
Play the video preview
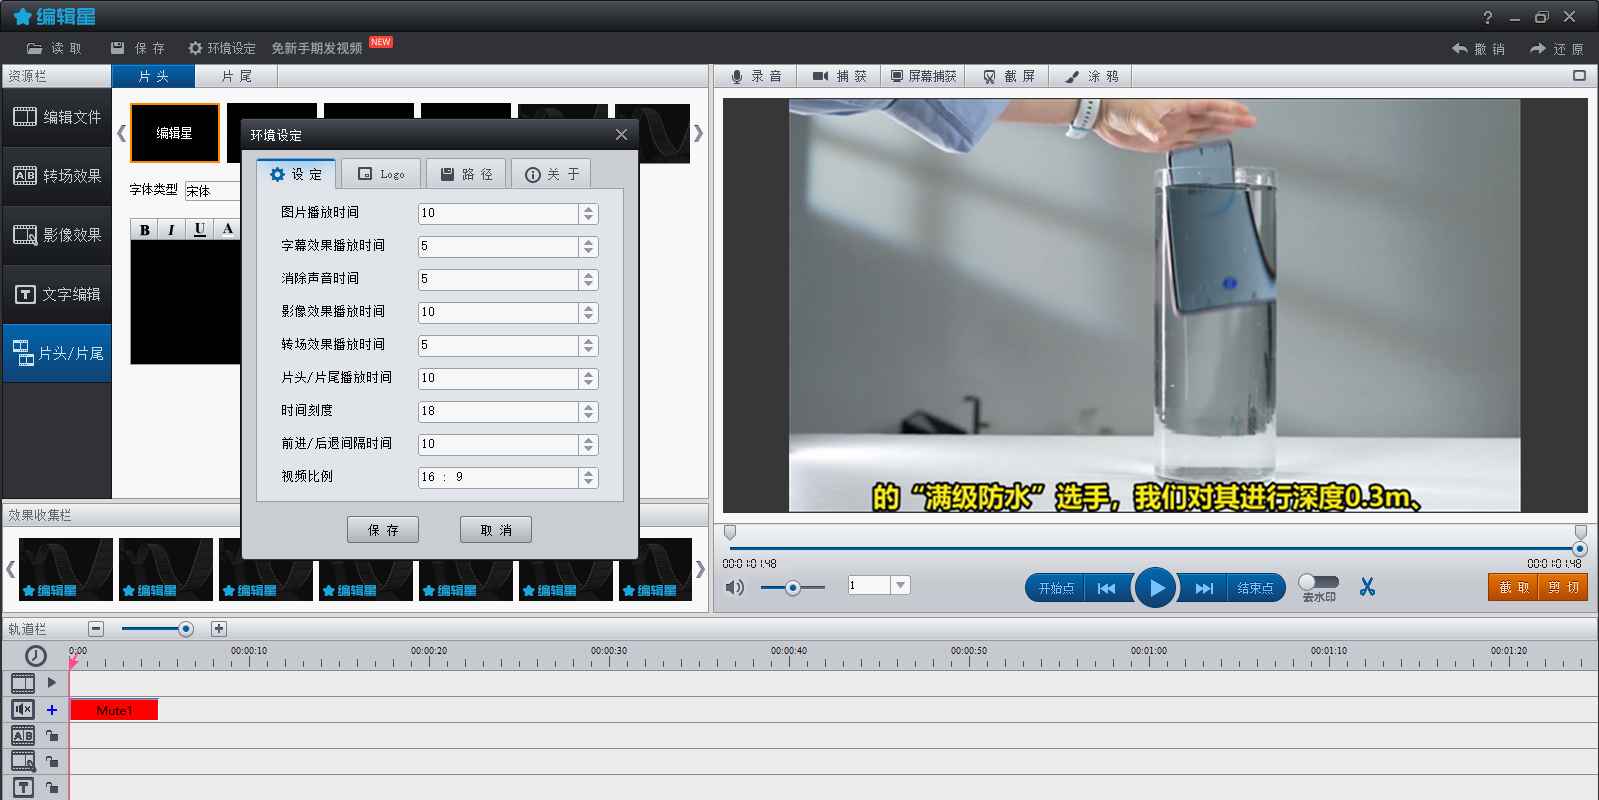1156,588
